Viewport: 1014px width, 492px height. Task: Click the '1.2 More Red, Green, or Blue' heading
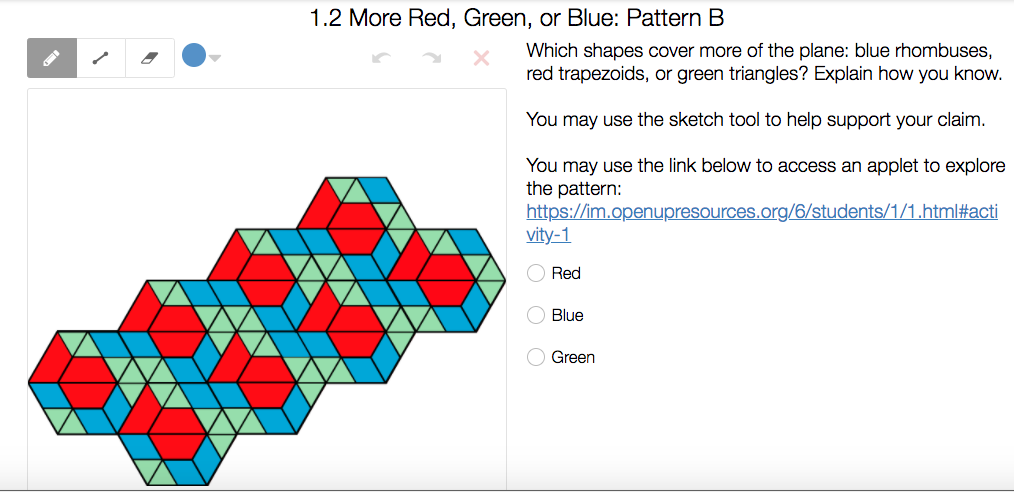click(517, 18)
